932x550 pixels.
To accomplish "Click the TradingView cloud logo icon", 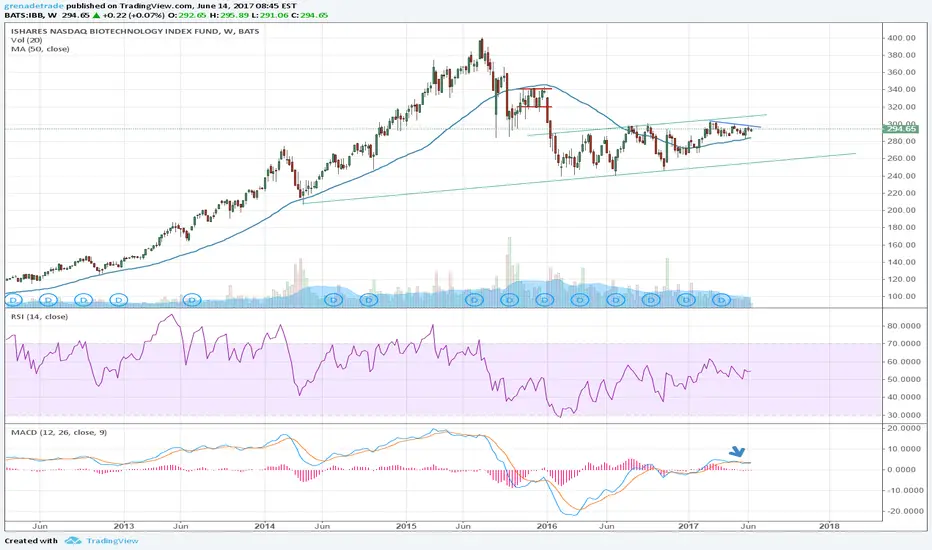I will 73,540.
